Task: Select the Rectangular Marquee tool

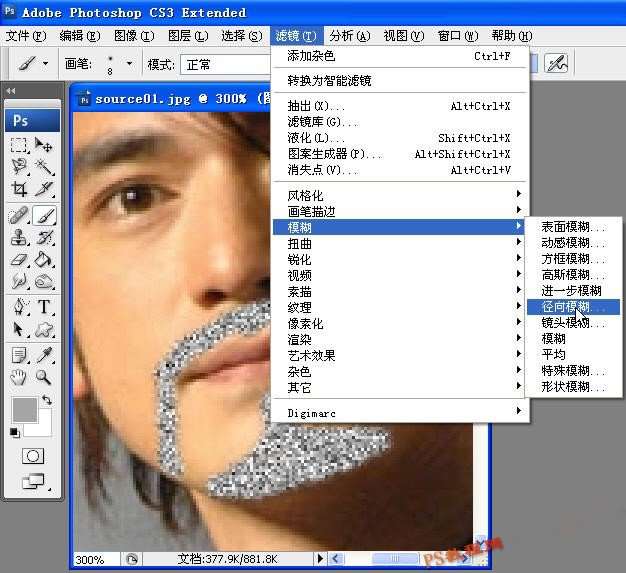Action: click(x=19, y=145)
